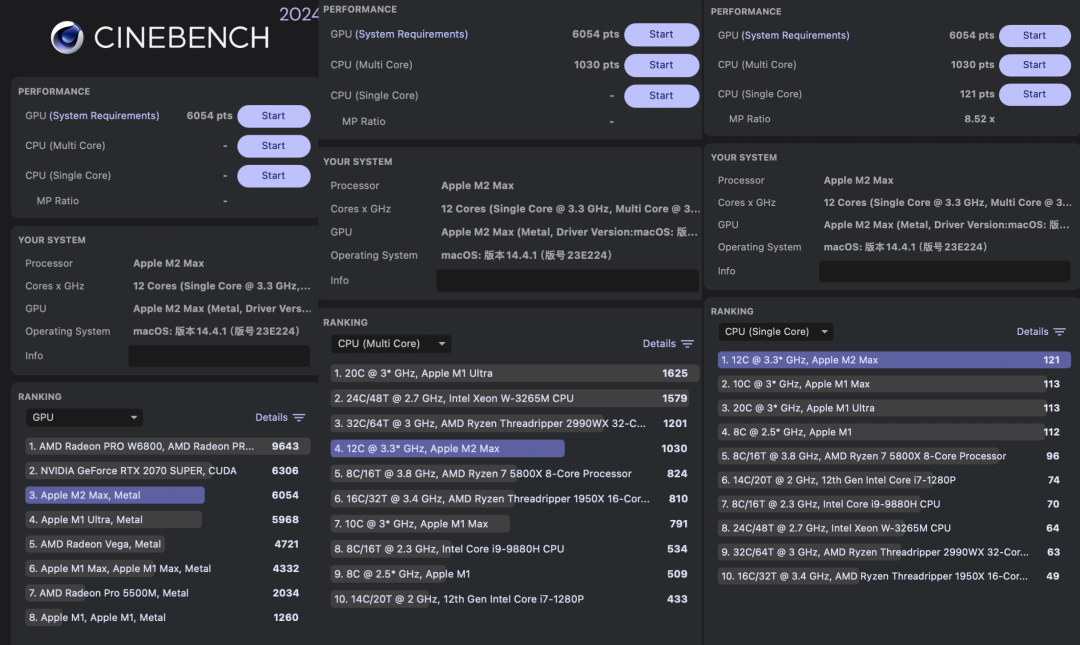Click filter icon beside Details in CPU (Single Core) ranking
Screen dimensions: 1080x645
click(x=1059, y=331)
